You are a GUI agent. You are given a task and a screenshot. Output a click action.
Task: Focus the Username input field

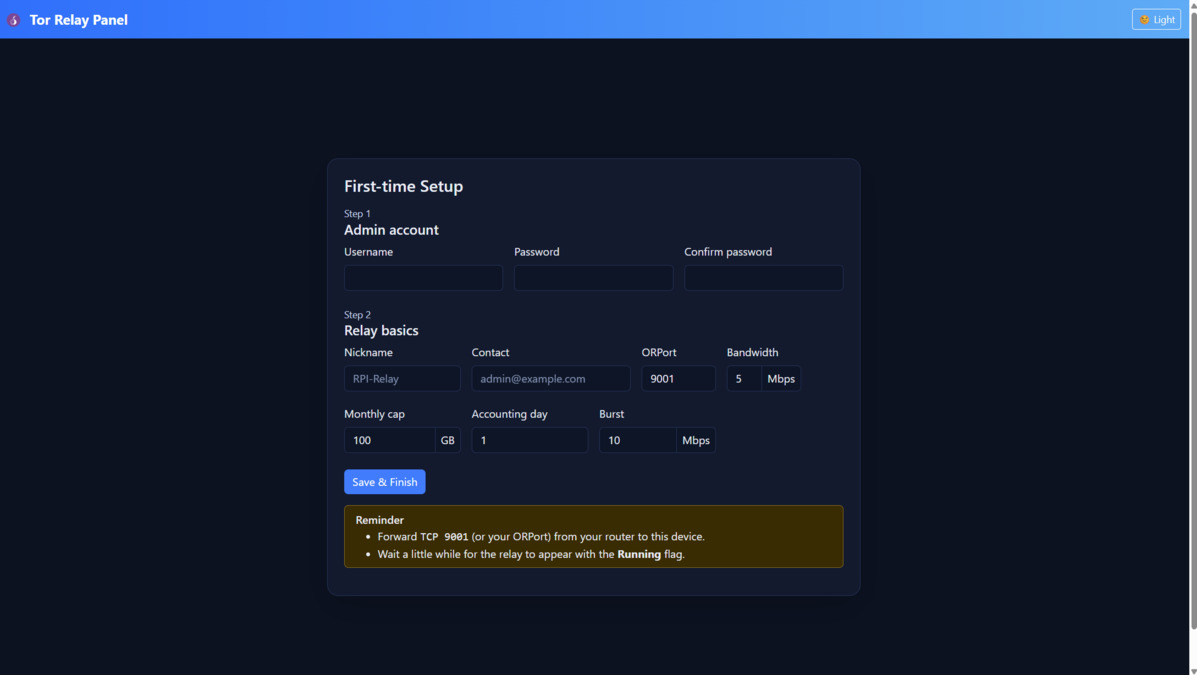click(x=422, y=277)
